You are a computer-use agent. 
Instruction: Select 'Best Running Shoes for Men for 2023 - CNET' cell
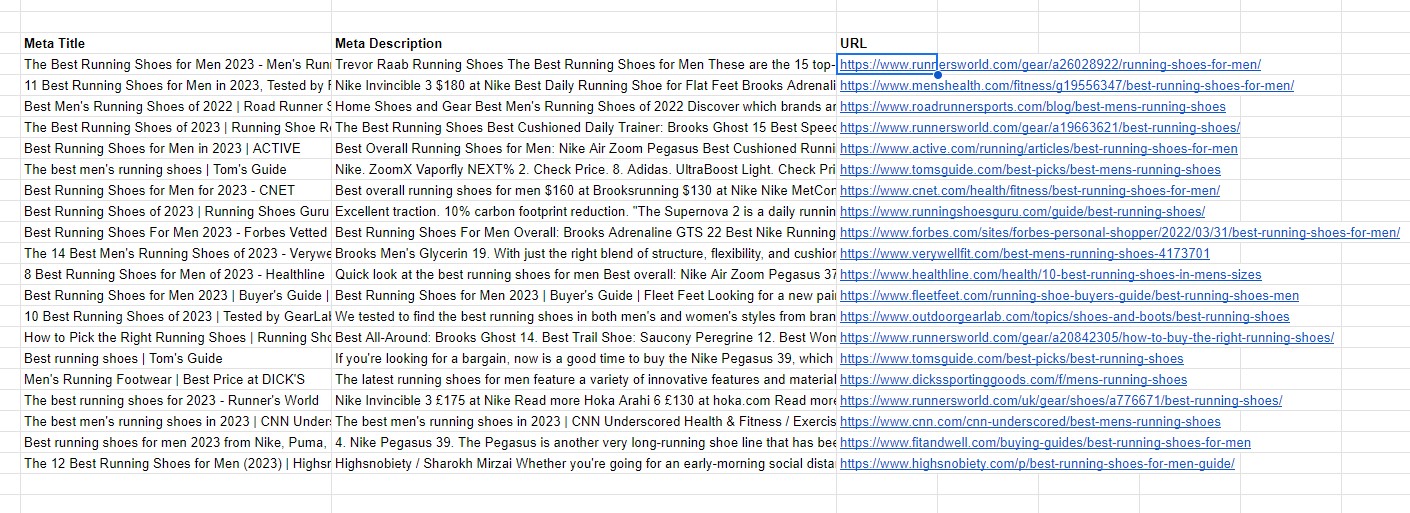pos(177,191)
